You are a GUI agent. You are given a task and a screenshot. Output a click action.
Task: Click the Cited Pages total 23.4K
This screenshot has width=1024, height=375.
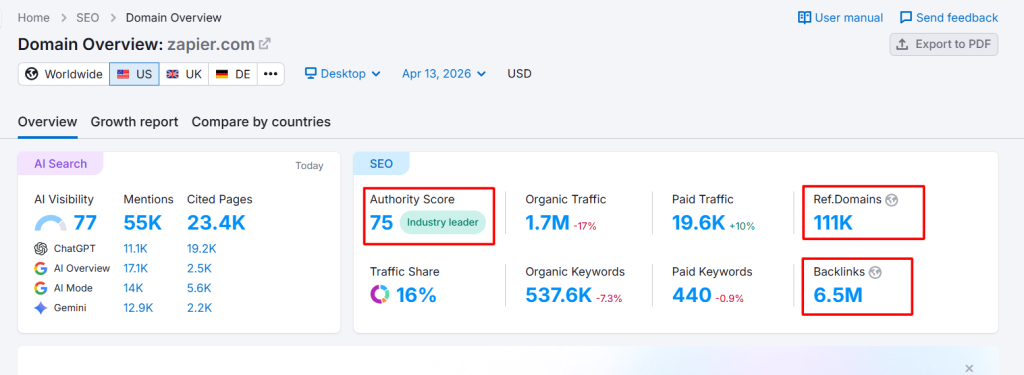(216, 223)
